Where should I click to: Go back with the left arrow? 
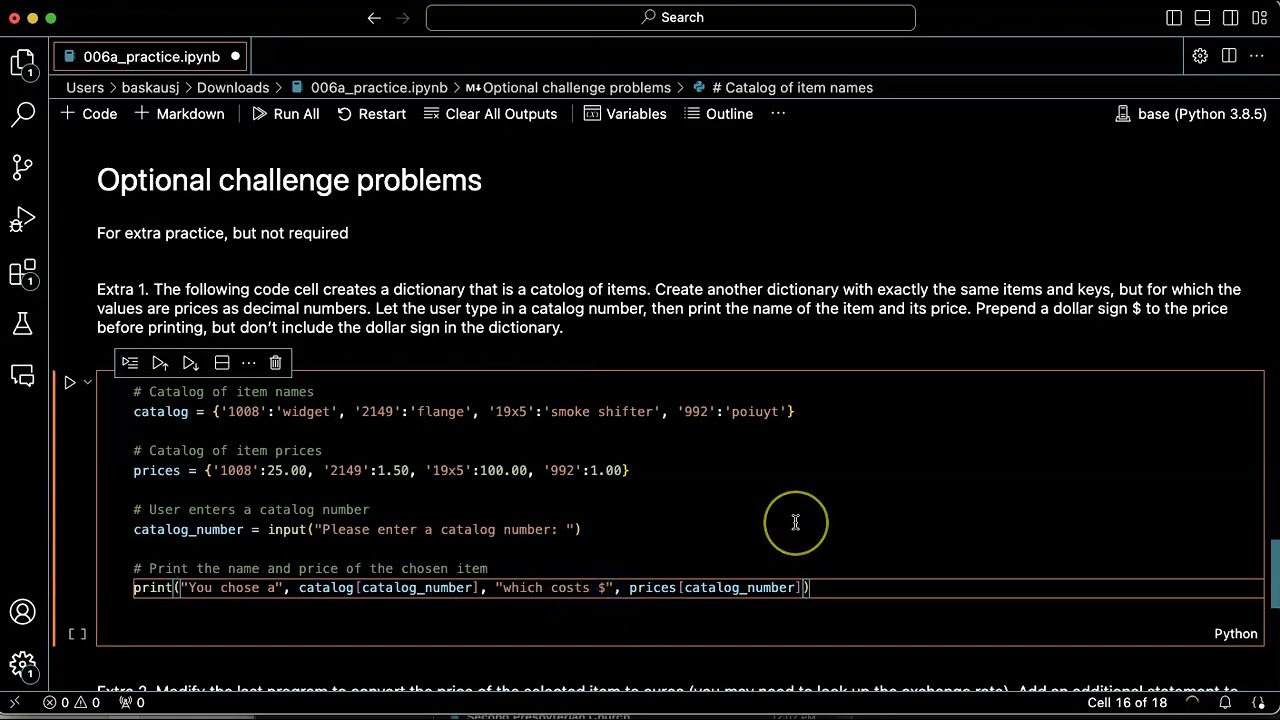coord(374,18)
